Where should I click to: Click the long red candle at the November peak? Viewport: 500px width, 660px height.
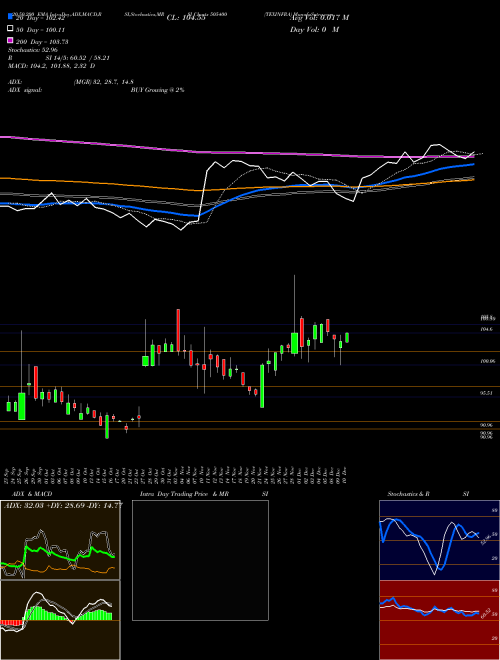(x=178, y=330)
